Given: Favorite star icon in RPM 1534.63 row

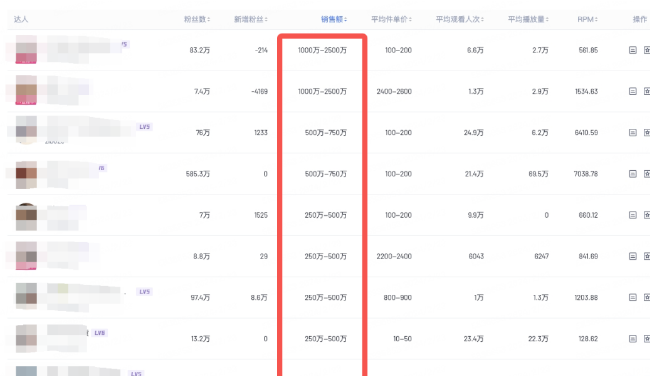Looking at the screenshot, I should coord(647,91).
